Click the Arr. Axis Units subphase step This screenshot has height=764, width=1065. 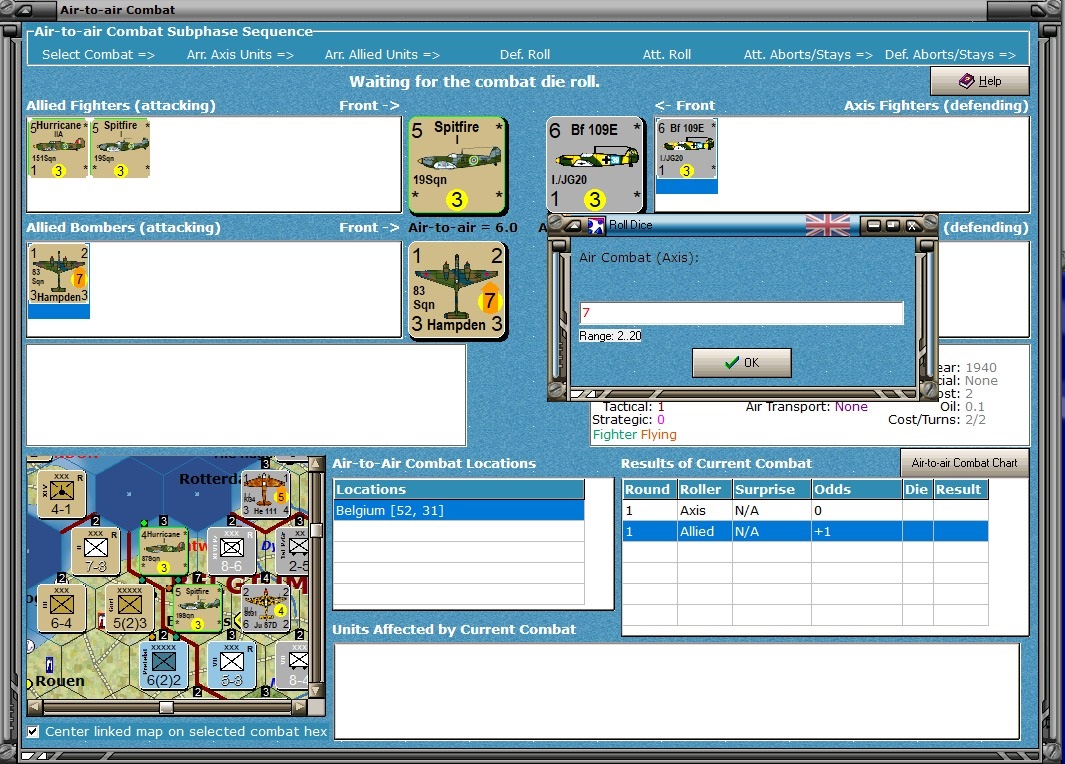[x=240, y=54]
